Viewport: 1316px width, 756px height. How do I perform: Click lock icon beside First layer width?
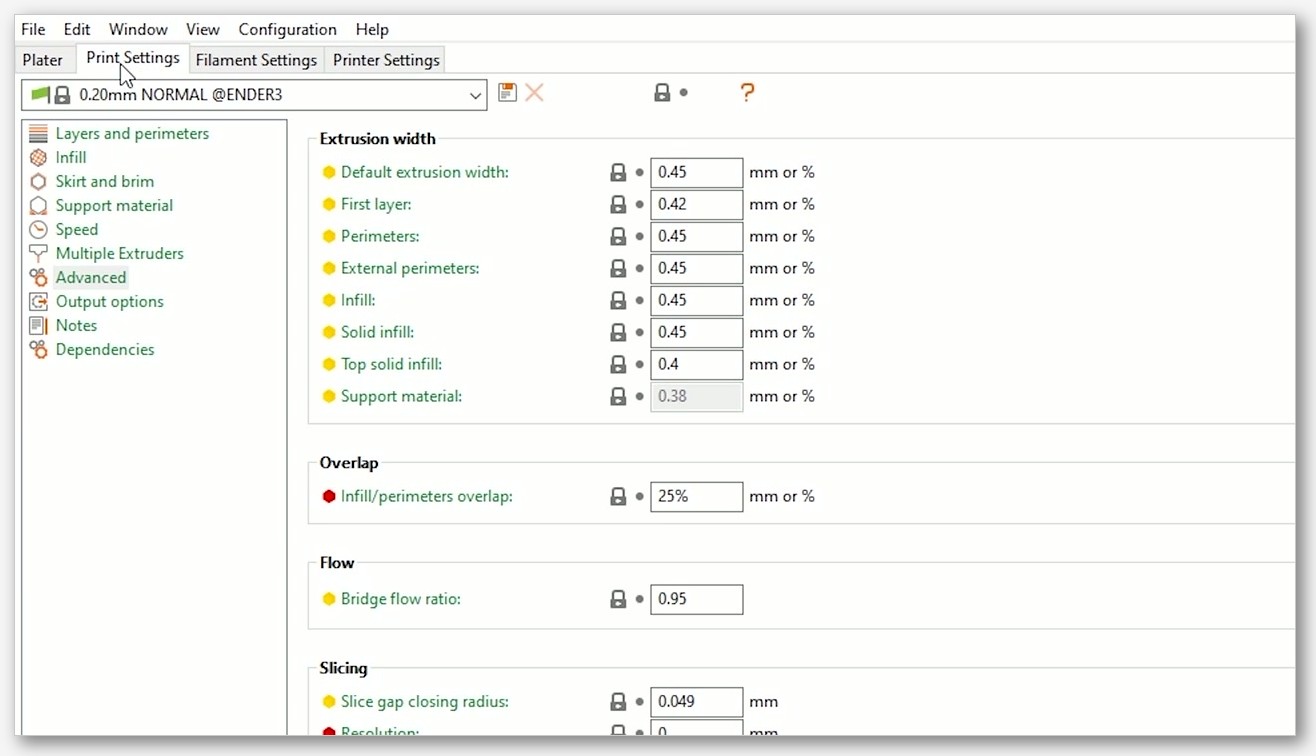(618, 205)
